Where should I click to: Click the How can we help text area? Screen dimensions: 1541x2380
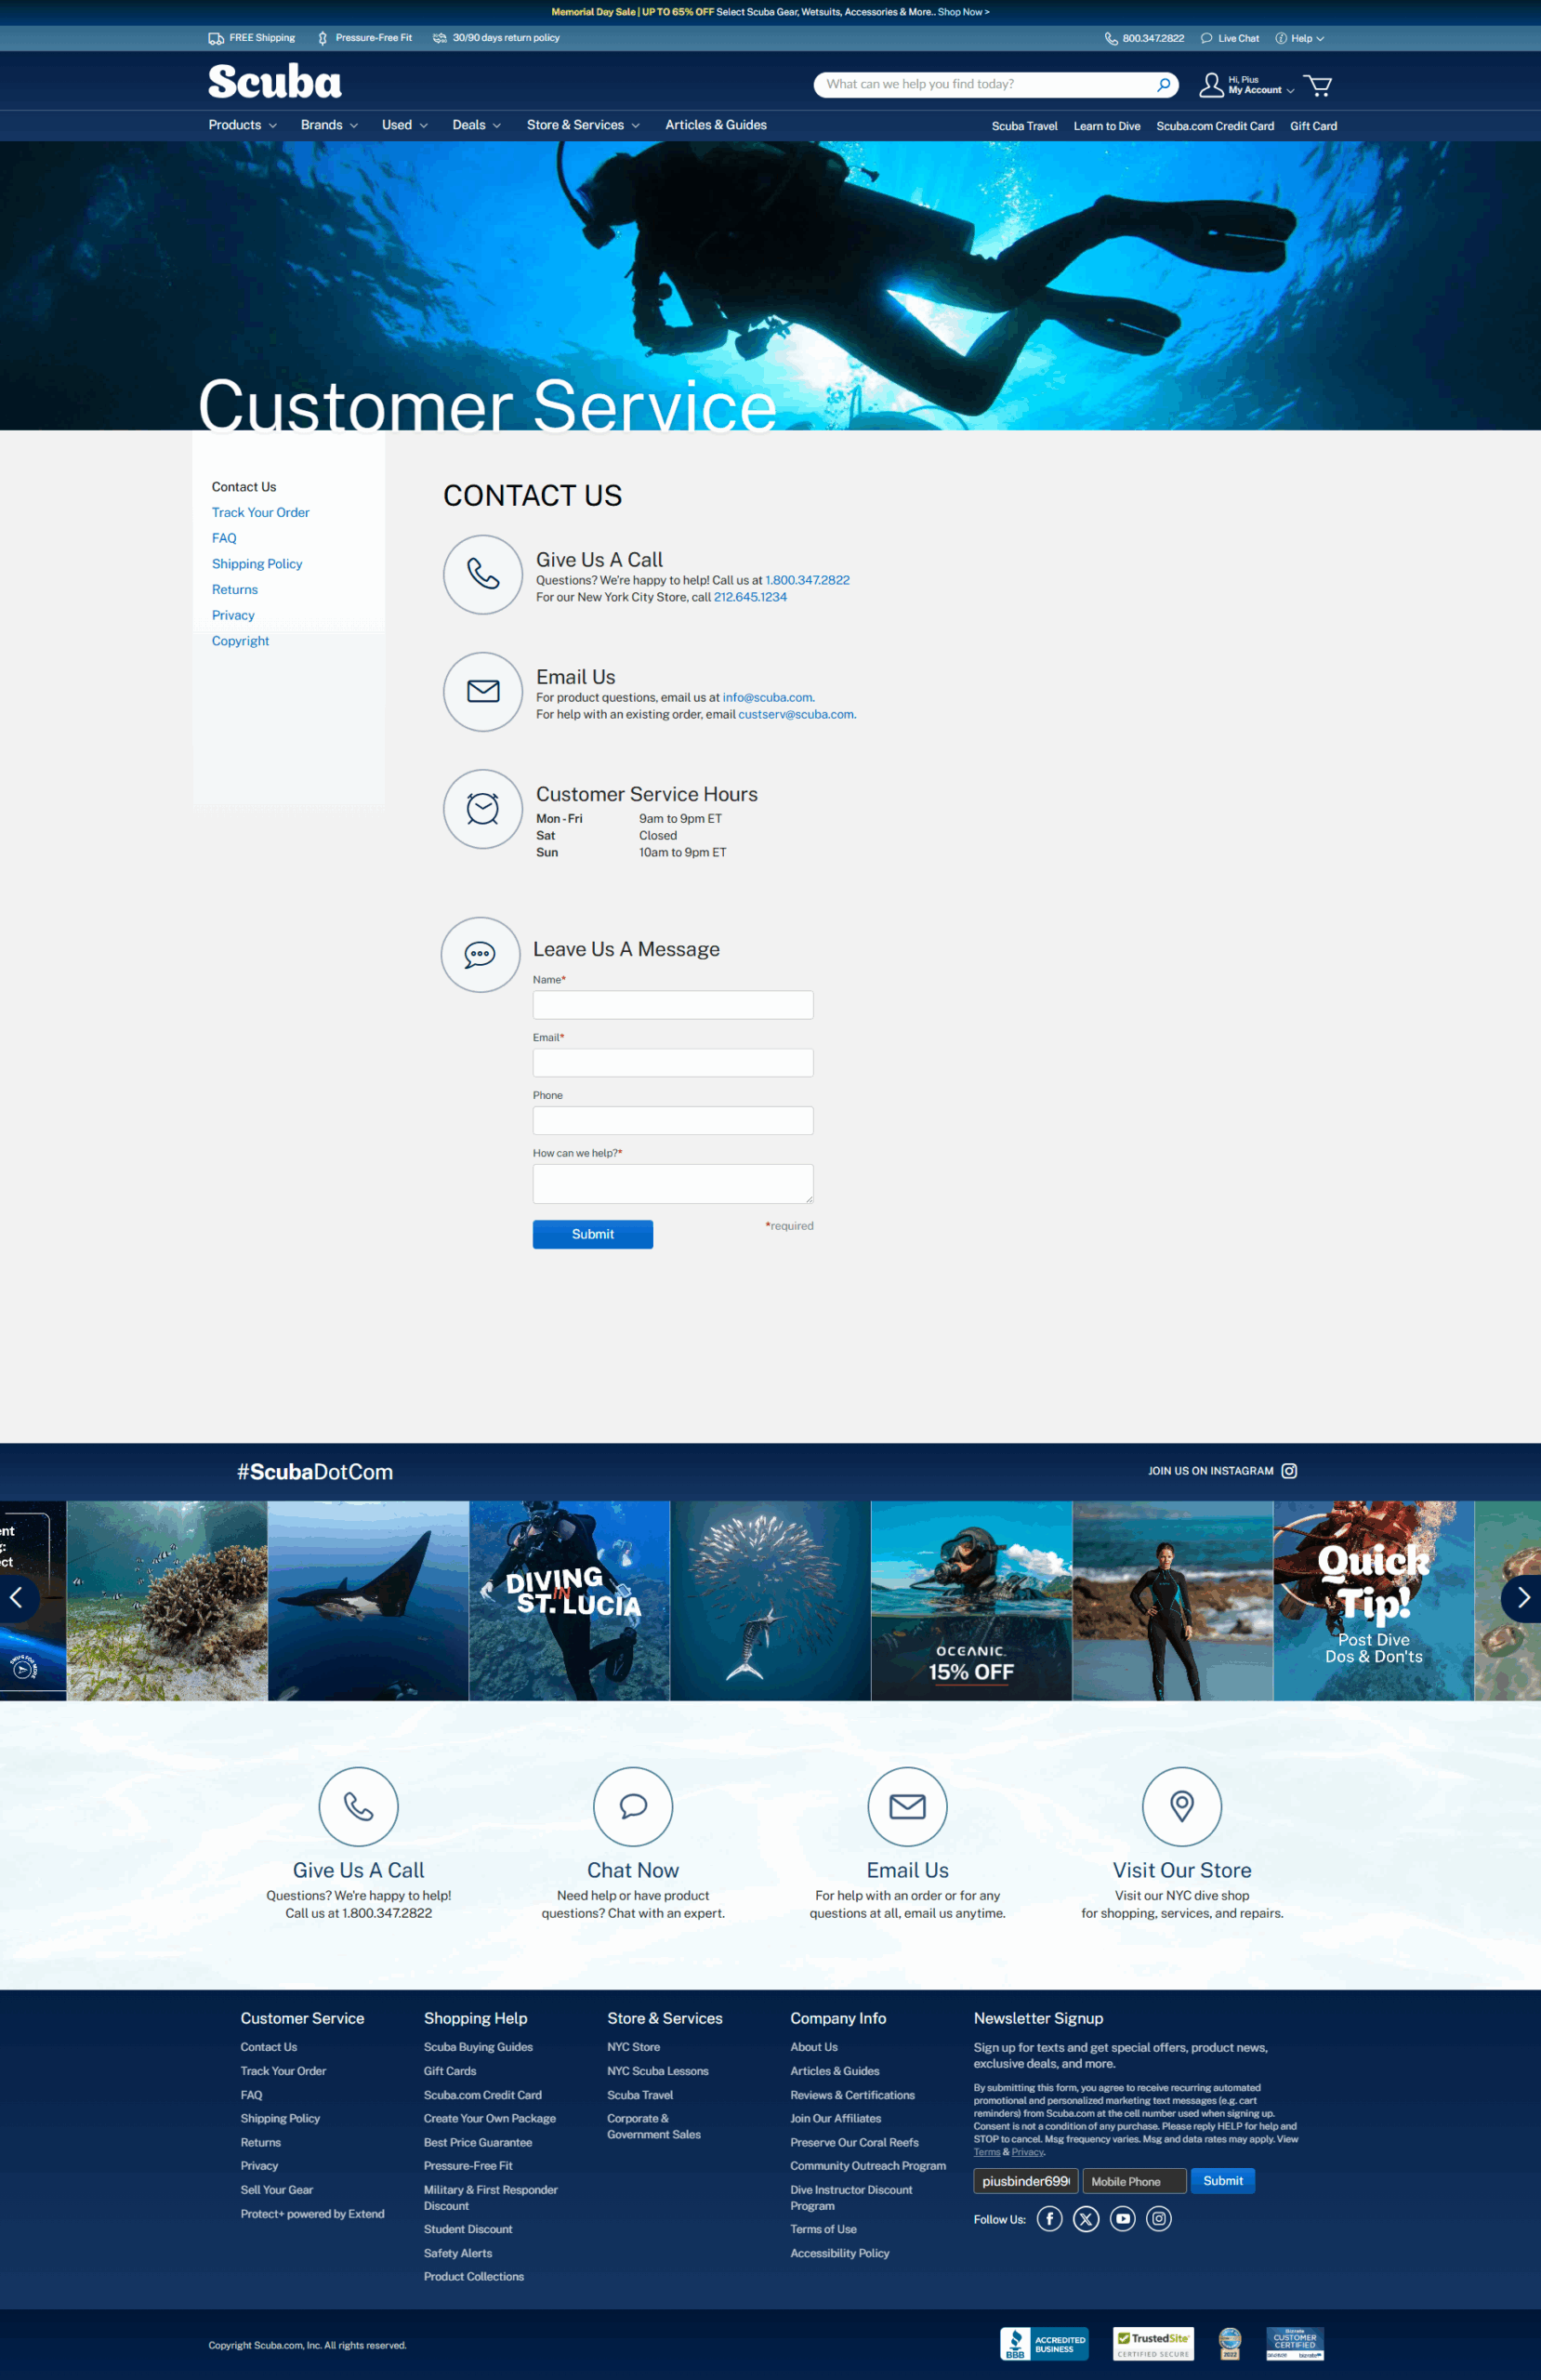click(x=673, y=1184)
